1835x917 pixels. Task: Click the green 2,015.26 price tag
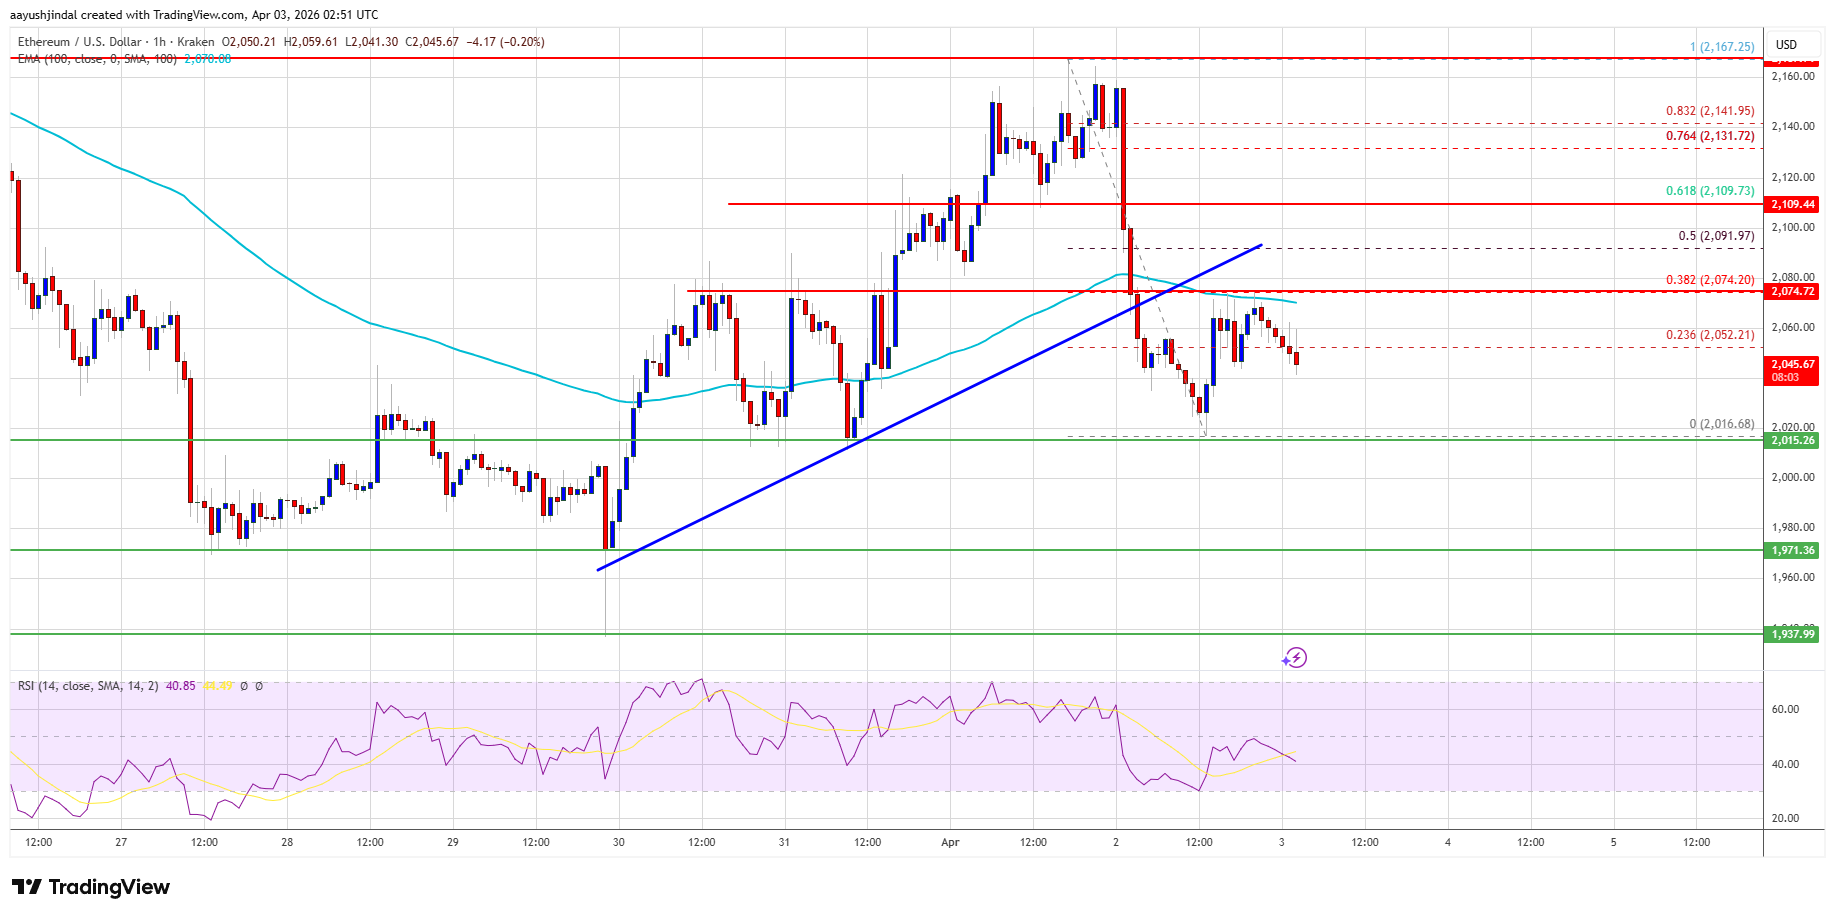click(1792, 440)
